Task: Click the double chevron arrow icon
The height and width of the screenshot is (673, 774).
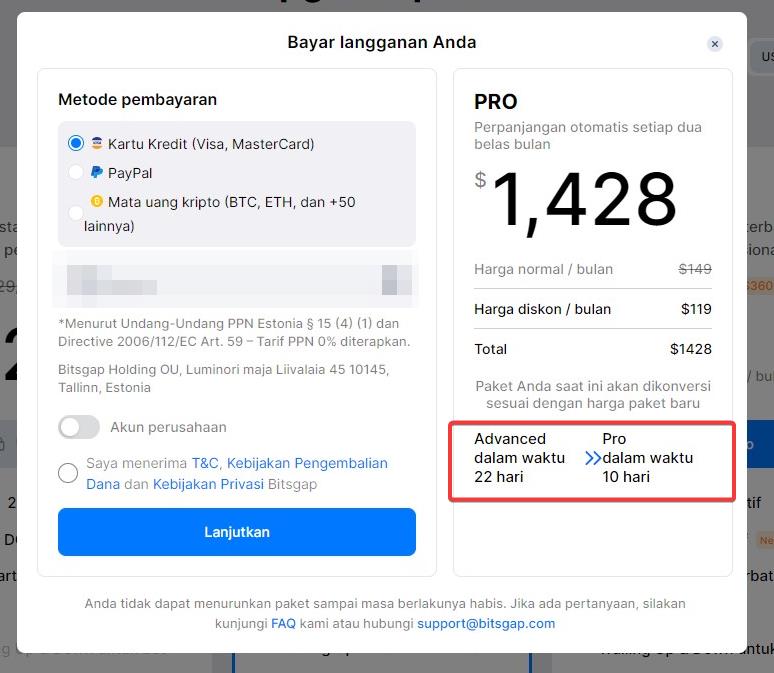Action: click(593, 458)
